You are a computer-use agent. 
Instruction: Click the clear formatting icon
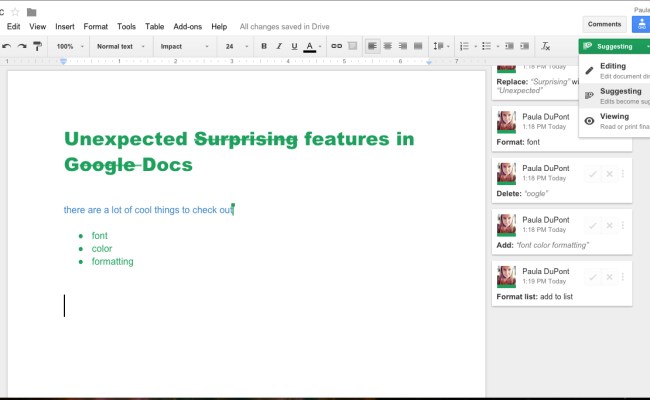pos(546,46)
